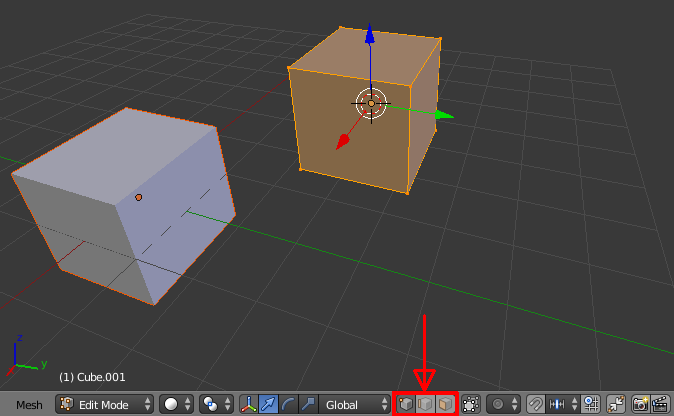Image resolution: width=674 pixels, height=416 pixels.
Task: Click the OpenGL render image camera icon
Action: click(640, 404)
